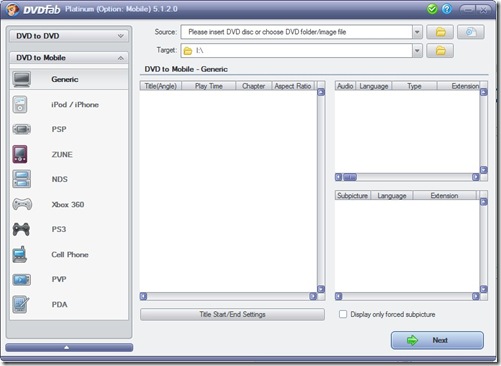Click subpicture list scroll up arrow
Image resolution: width=501 pixels, height=366 pixels.
(484, 202)
